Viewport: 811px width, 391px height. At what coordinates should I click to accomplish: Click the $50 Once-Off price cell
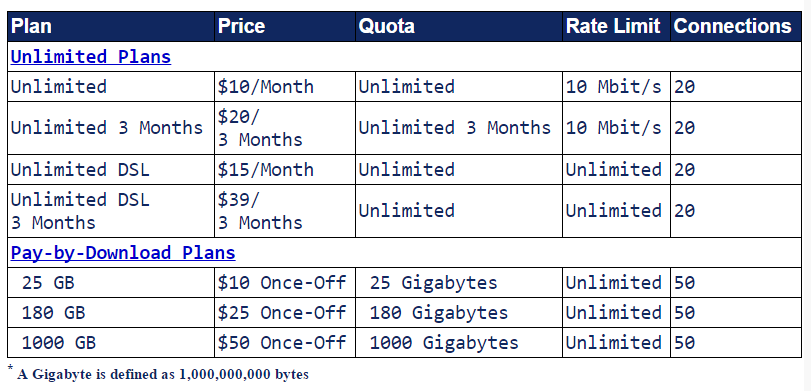[x=284, y=342]
